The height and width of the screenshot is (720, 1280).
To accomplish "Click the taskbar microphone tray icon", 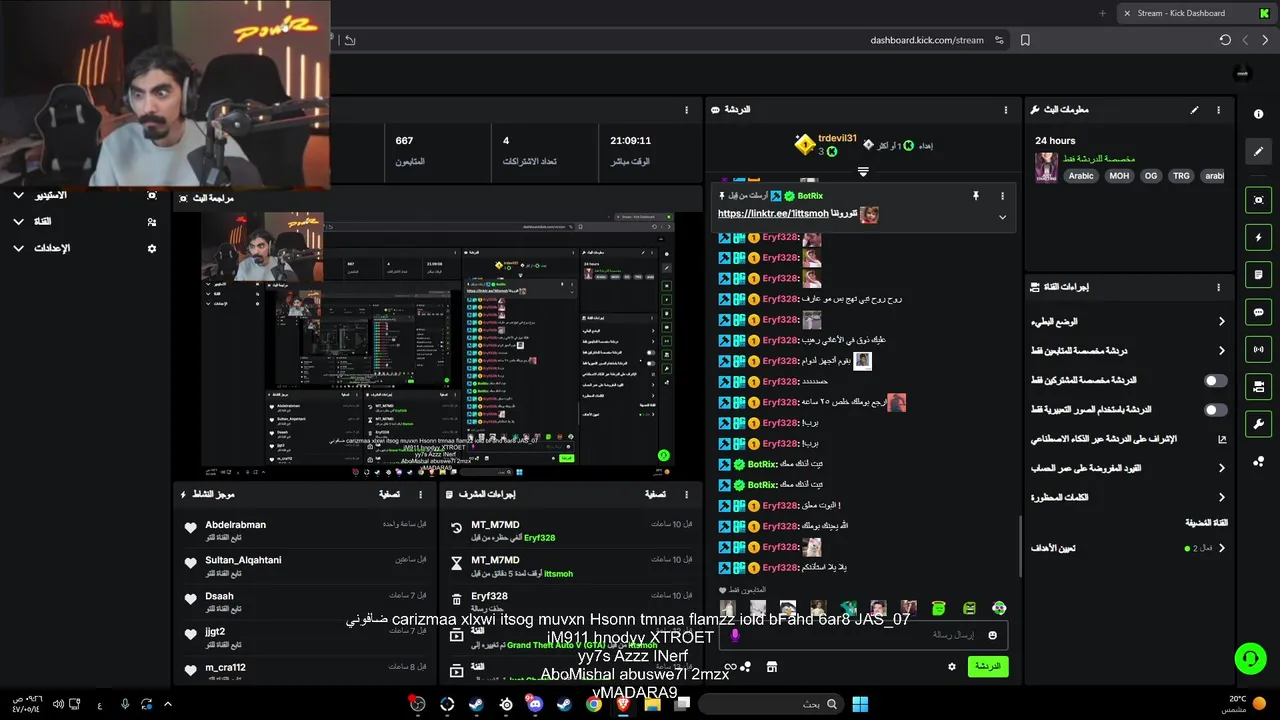I will pos(125,704).
